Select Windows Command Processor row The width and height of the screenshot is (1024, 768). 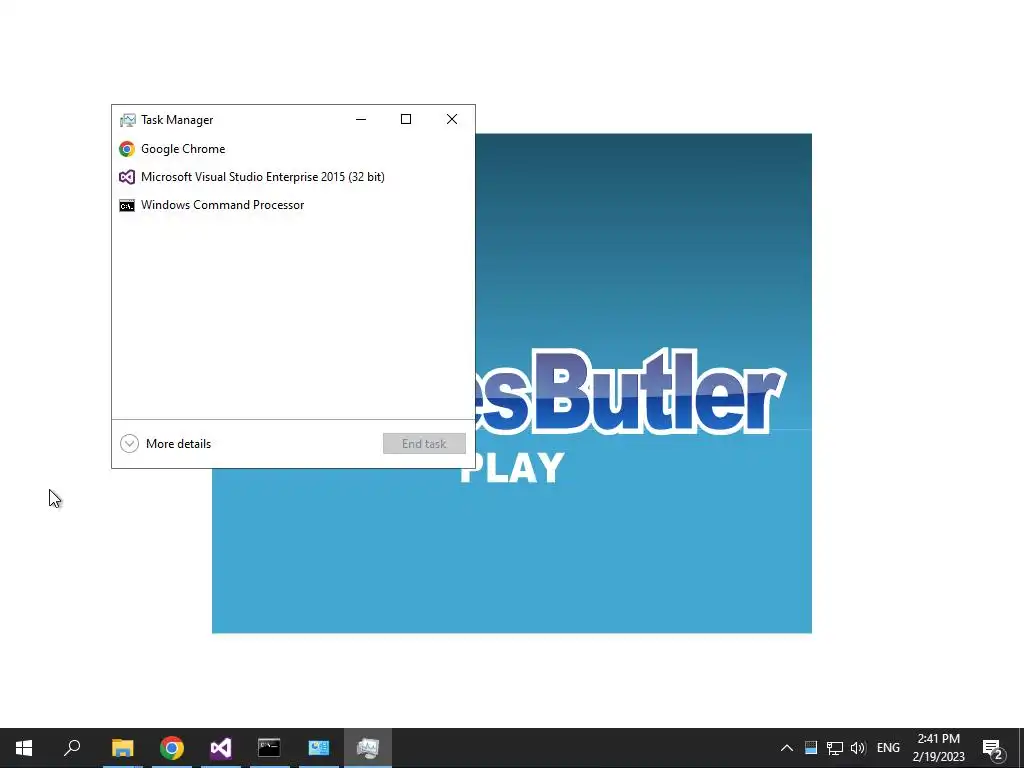coord(293,205)
